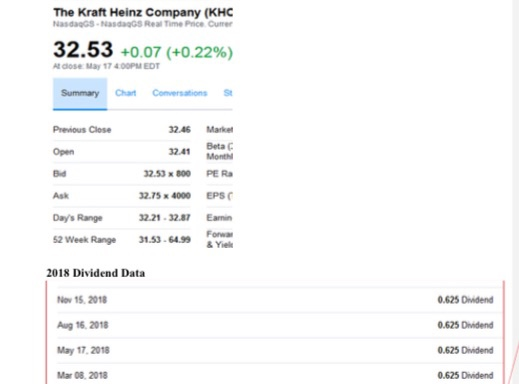Click the 32.41 open value

point(179,152)
